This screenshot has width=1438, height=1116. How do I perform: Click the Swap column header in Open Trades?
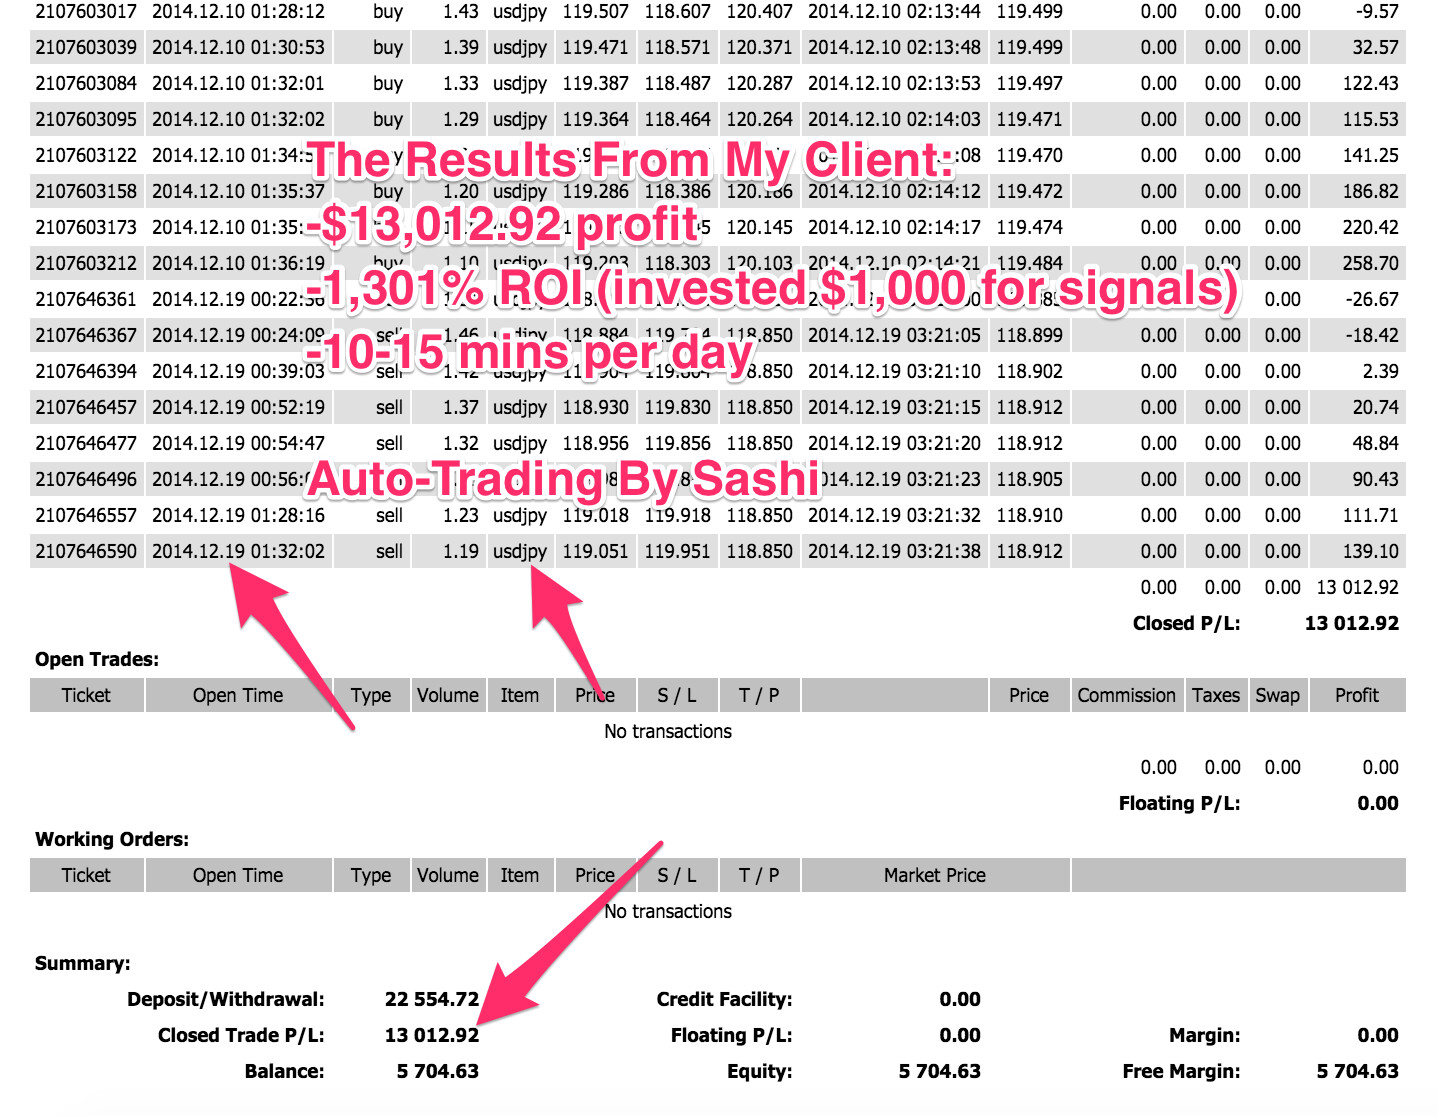(x=1277, y=695)
